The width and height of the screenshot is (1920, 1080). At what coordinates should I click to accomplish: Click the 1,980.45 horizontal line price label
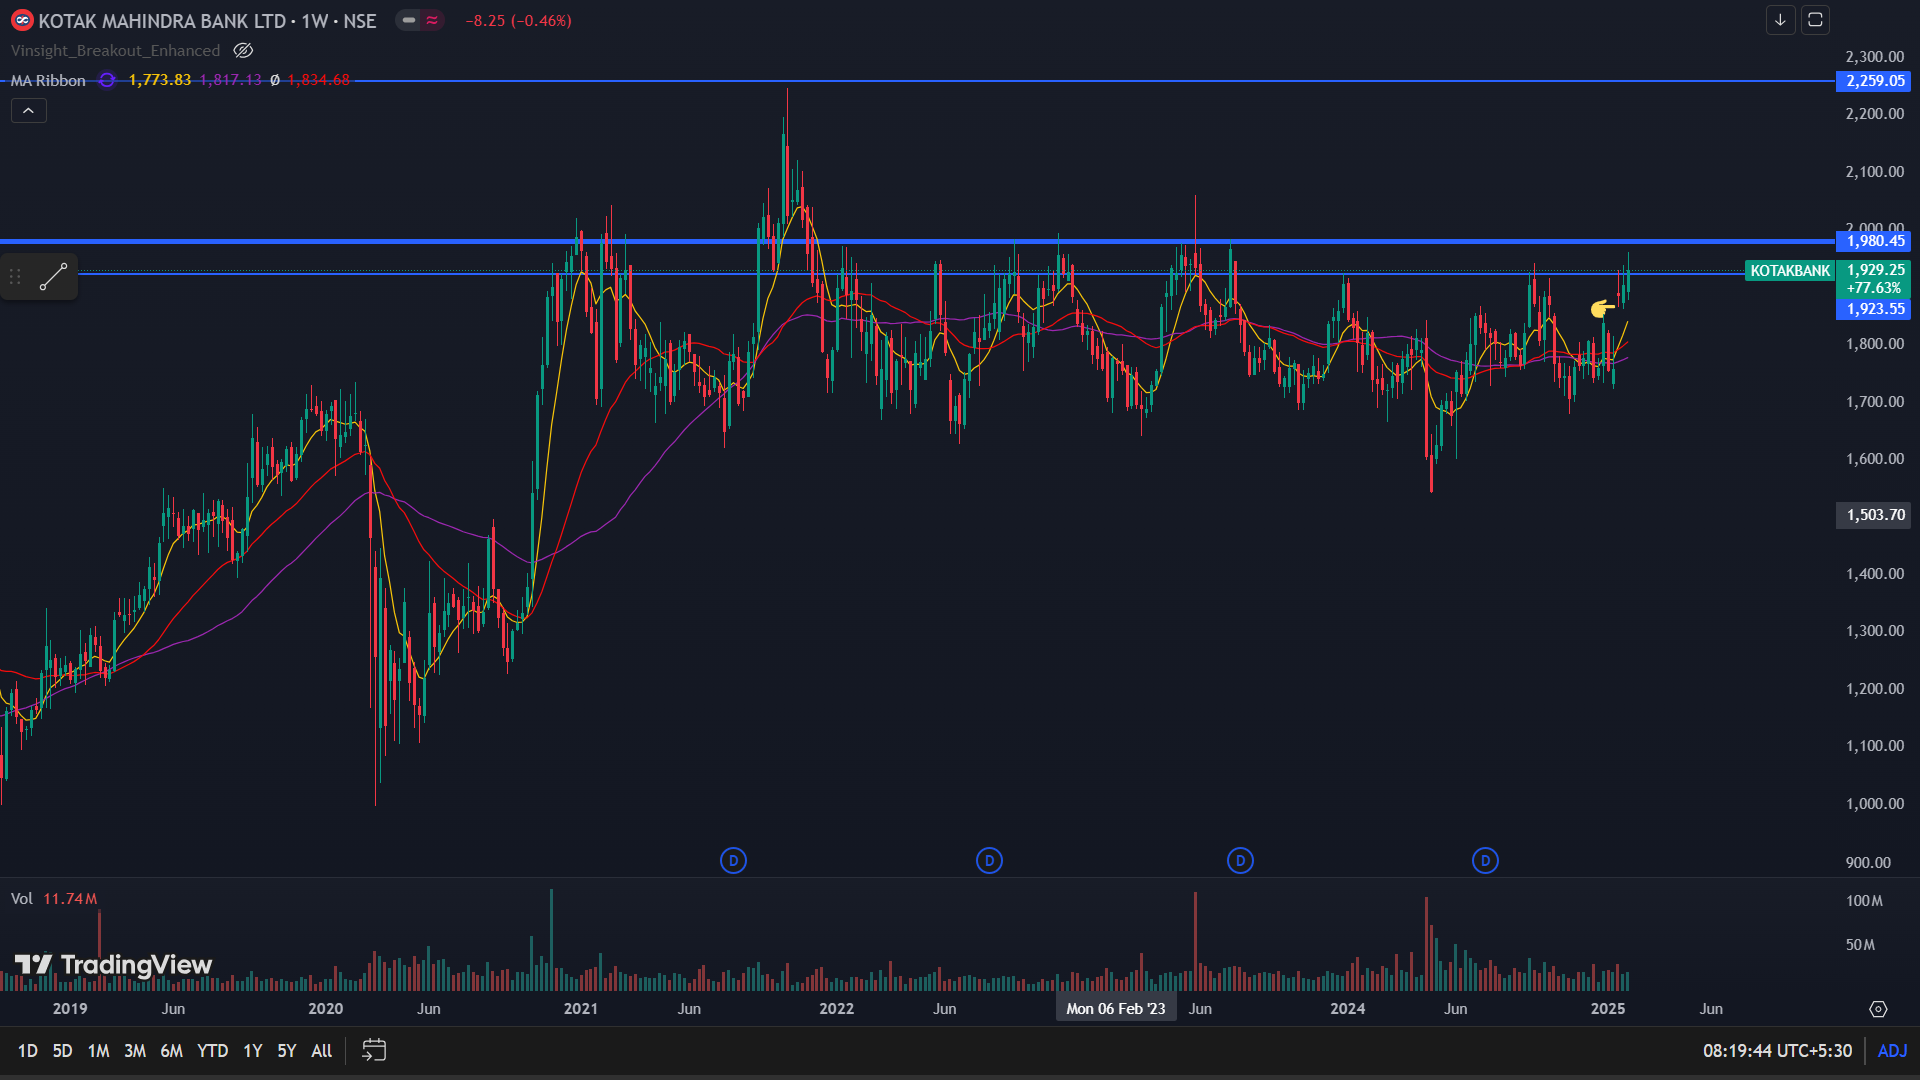(1874, 241)
